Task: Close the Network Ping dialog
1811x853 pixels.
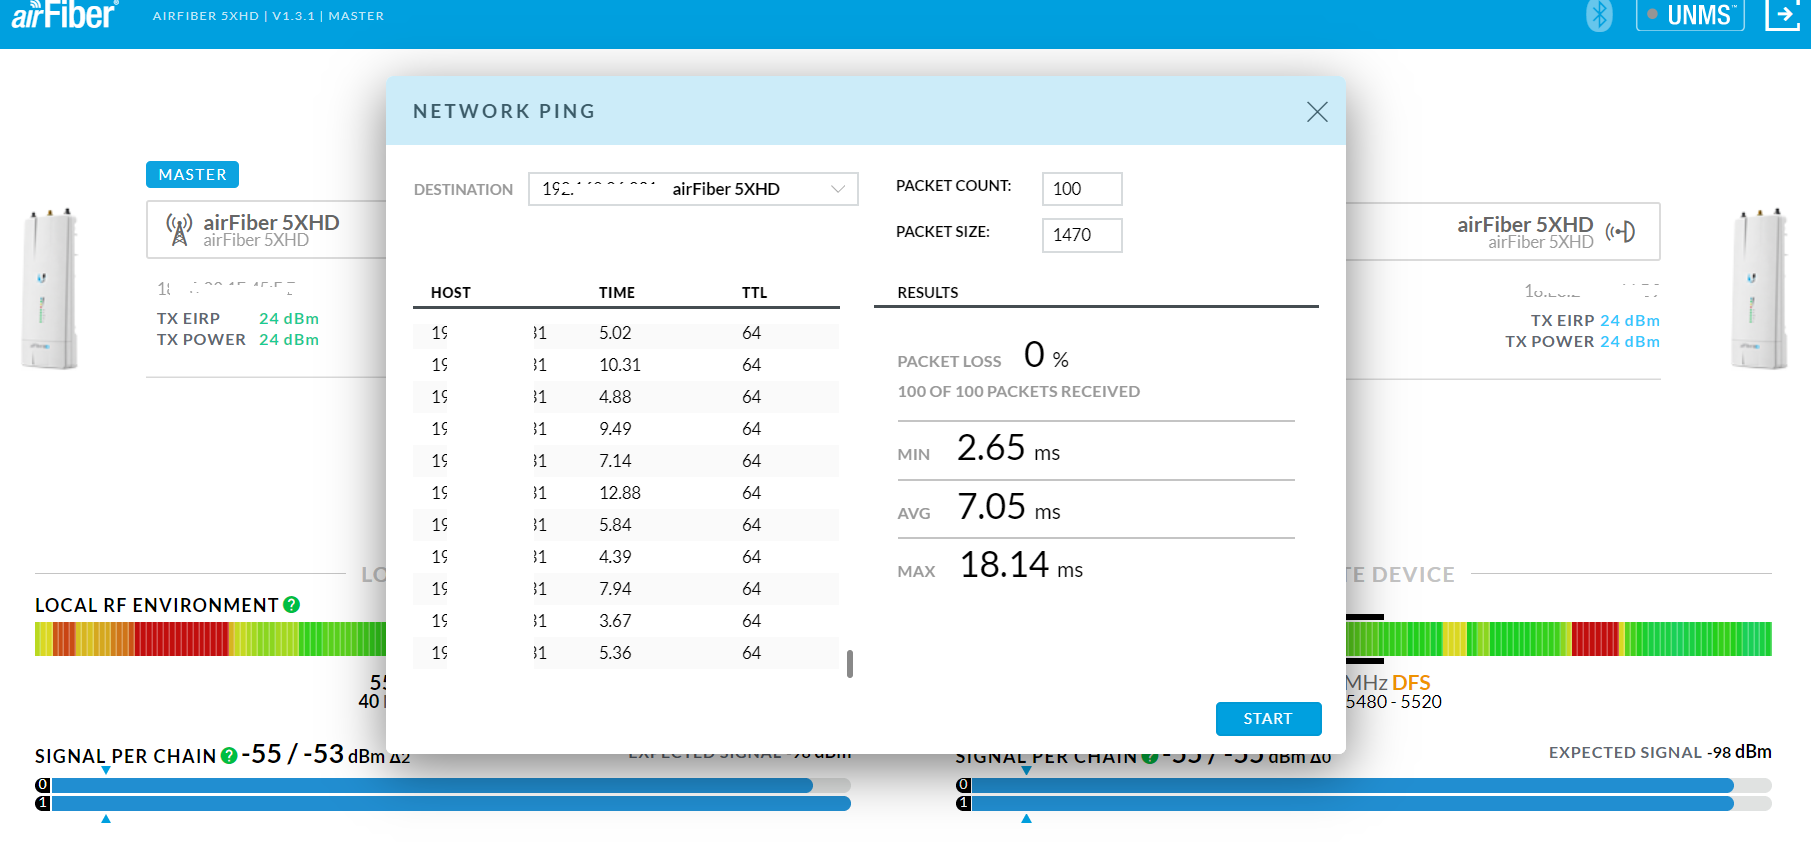Action: (x=1317, y=112)
